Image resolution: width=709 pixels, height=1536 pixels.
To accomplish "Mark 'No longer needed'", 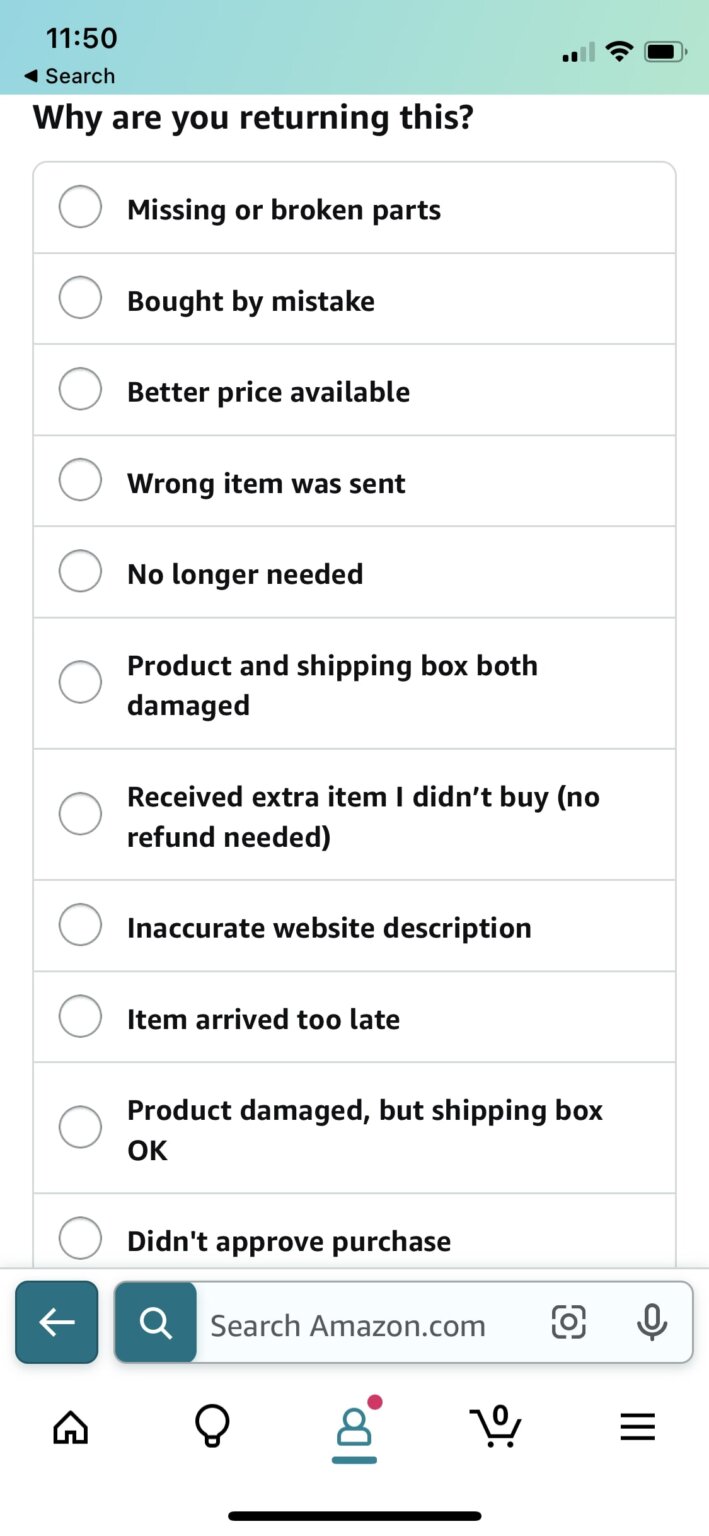I will point(80,571).
